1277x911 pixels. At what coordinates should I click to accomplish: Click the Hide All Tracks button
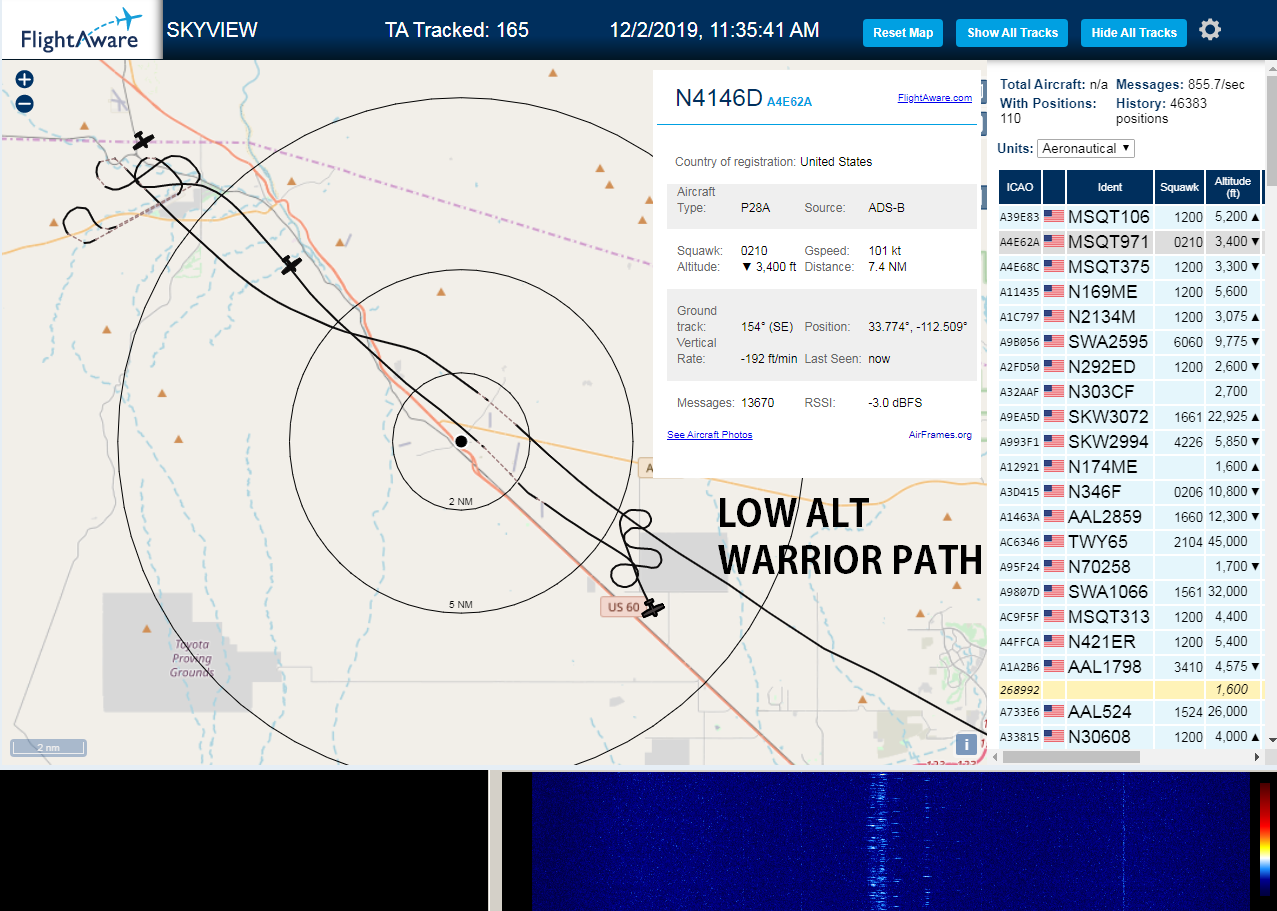pos(1134,33)
